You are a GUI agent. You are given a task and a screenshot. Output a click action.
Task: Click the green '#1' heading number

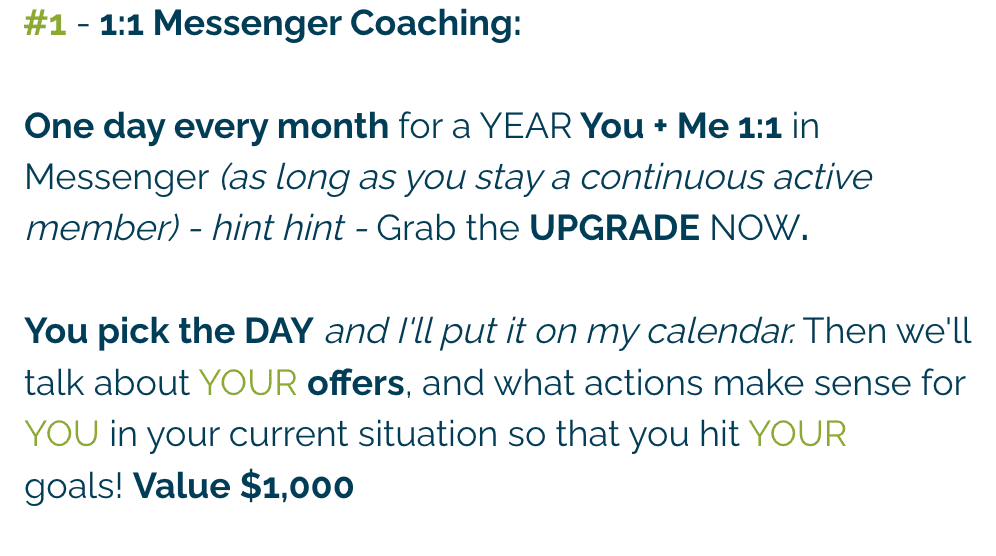coord(45,24)
